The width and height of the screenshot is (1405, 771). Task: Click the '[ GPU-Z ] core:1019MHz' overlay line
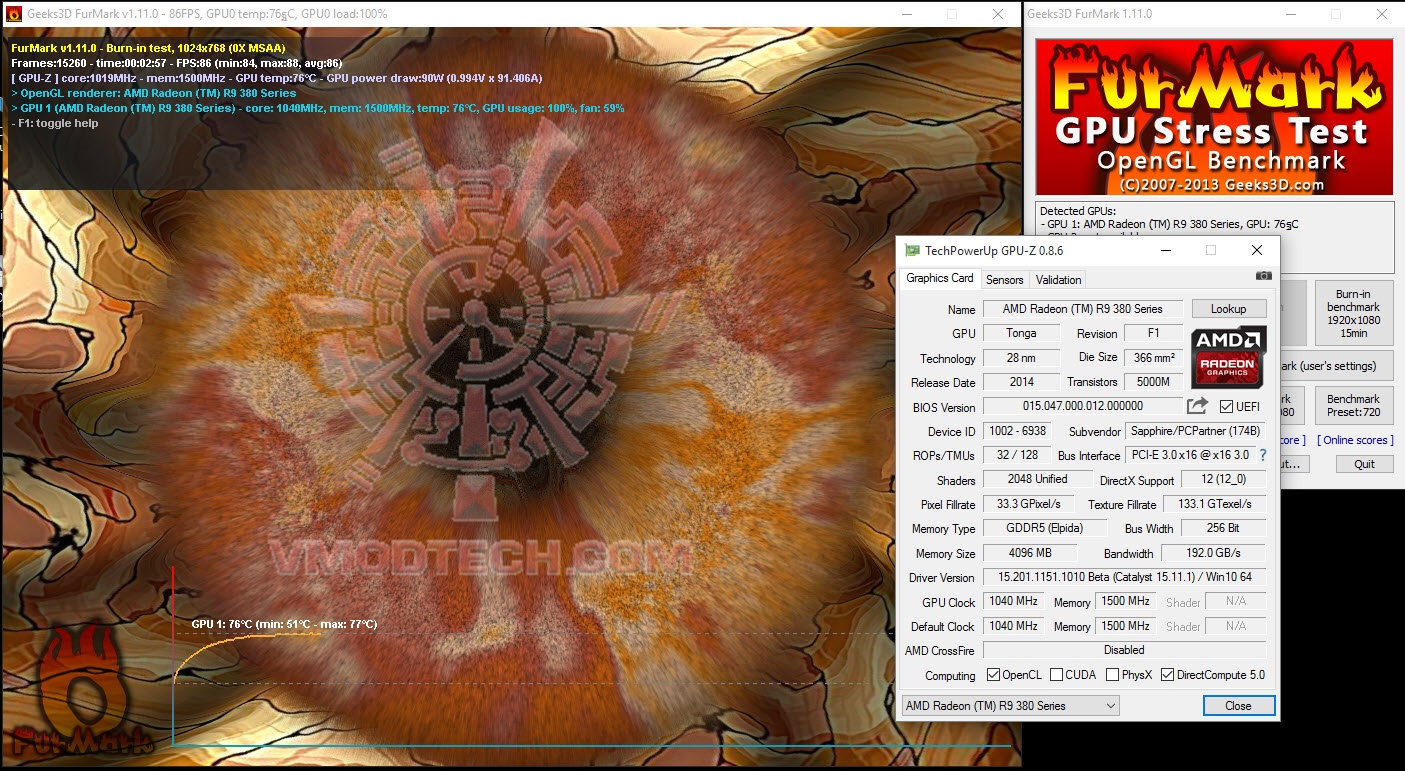pyautogui.click(x=277, y=78)
